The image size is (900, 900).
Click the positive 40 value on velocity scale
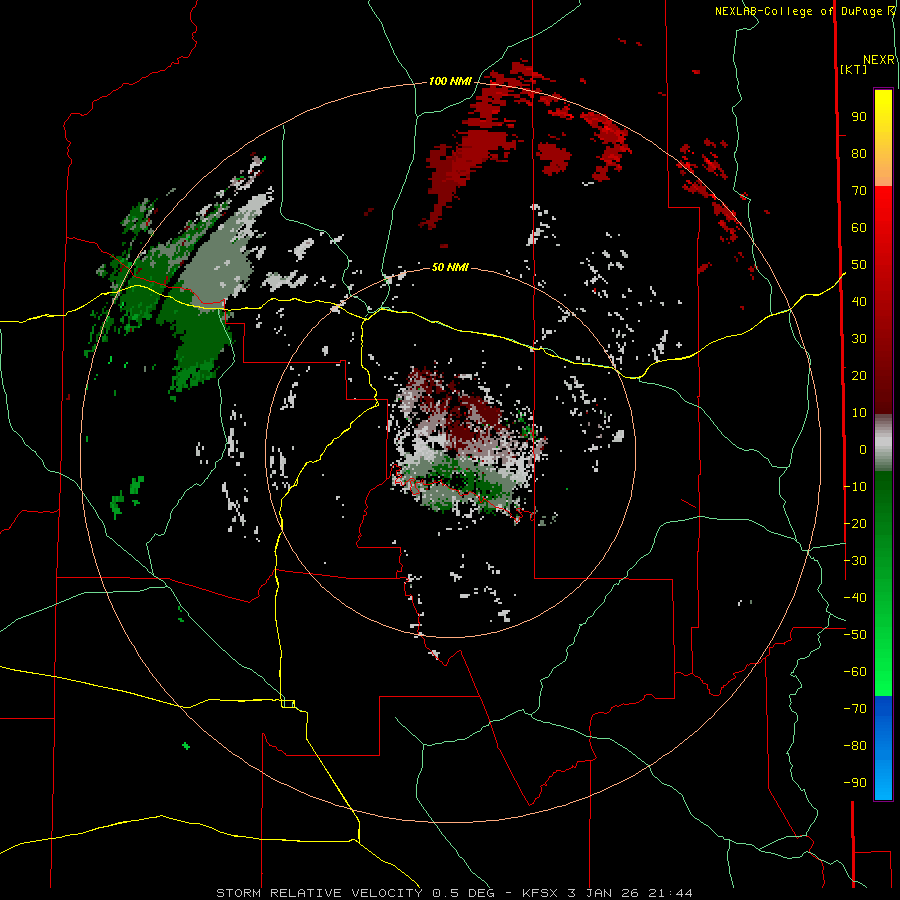tap(859, 301)
